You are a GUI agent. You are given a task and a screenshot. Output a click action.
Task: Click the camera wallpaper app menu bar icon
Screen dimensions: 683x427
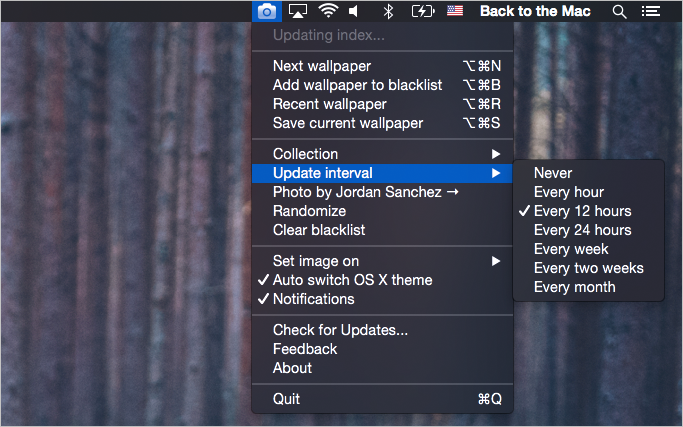[267, 11]
